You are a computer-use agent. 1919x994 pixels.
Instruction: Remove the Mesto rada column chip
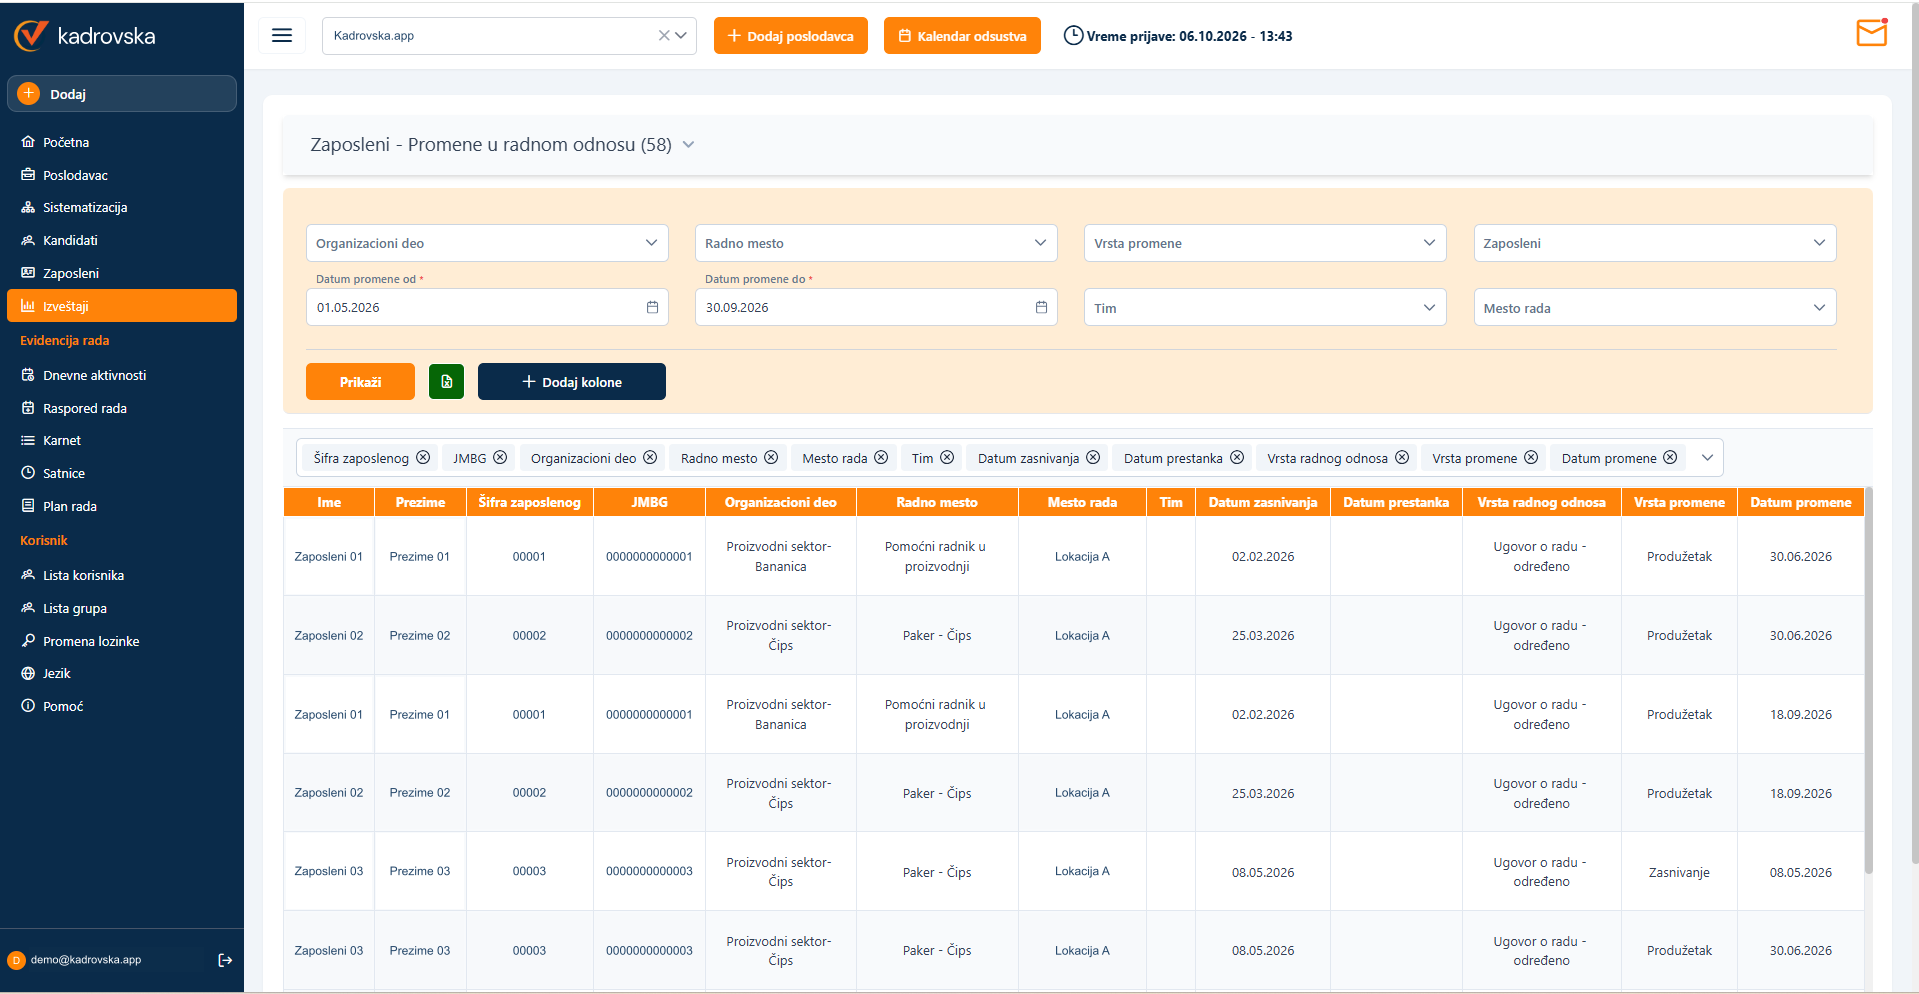pyautogui.click(x=881, y=458)
